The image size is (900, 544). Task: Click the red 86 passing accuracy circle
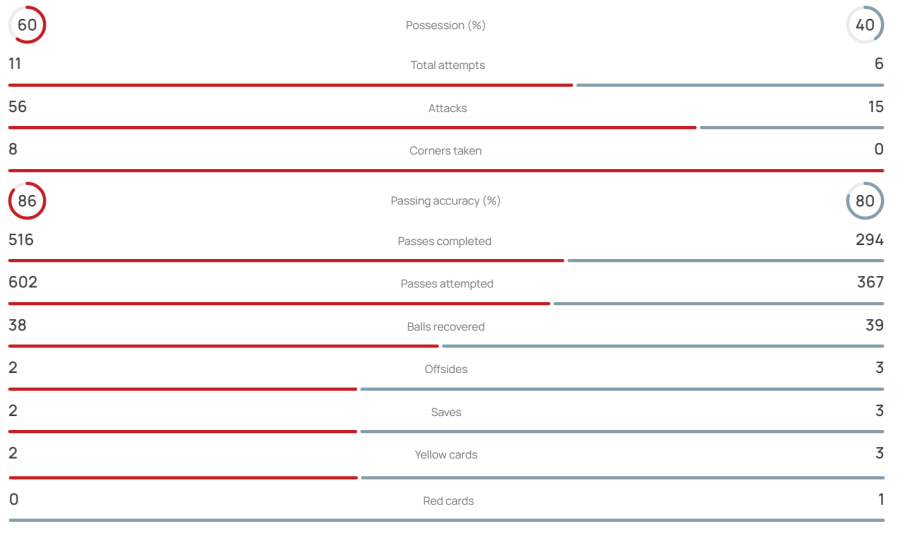[x=27, y=201]
